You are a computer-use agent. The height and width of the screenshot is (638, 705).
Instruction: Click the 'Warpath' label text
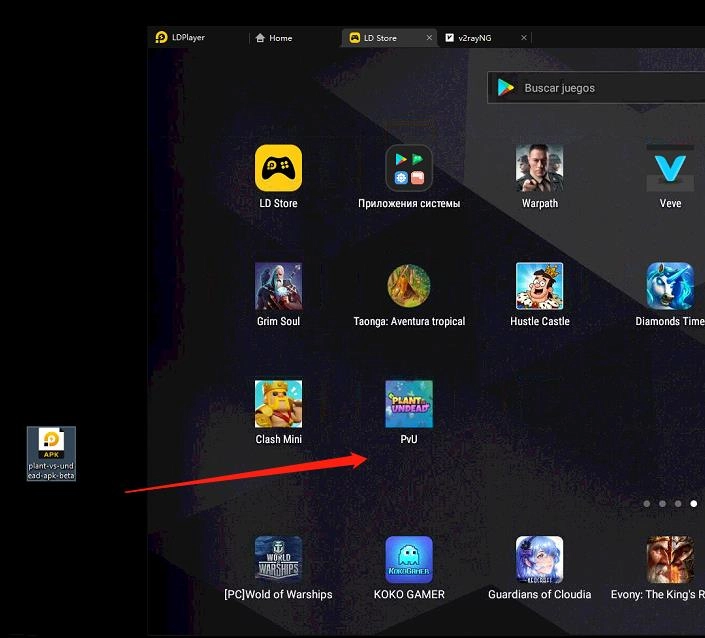(x=540, y=203)
